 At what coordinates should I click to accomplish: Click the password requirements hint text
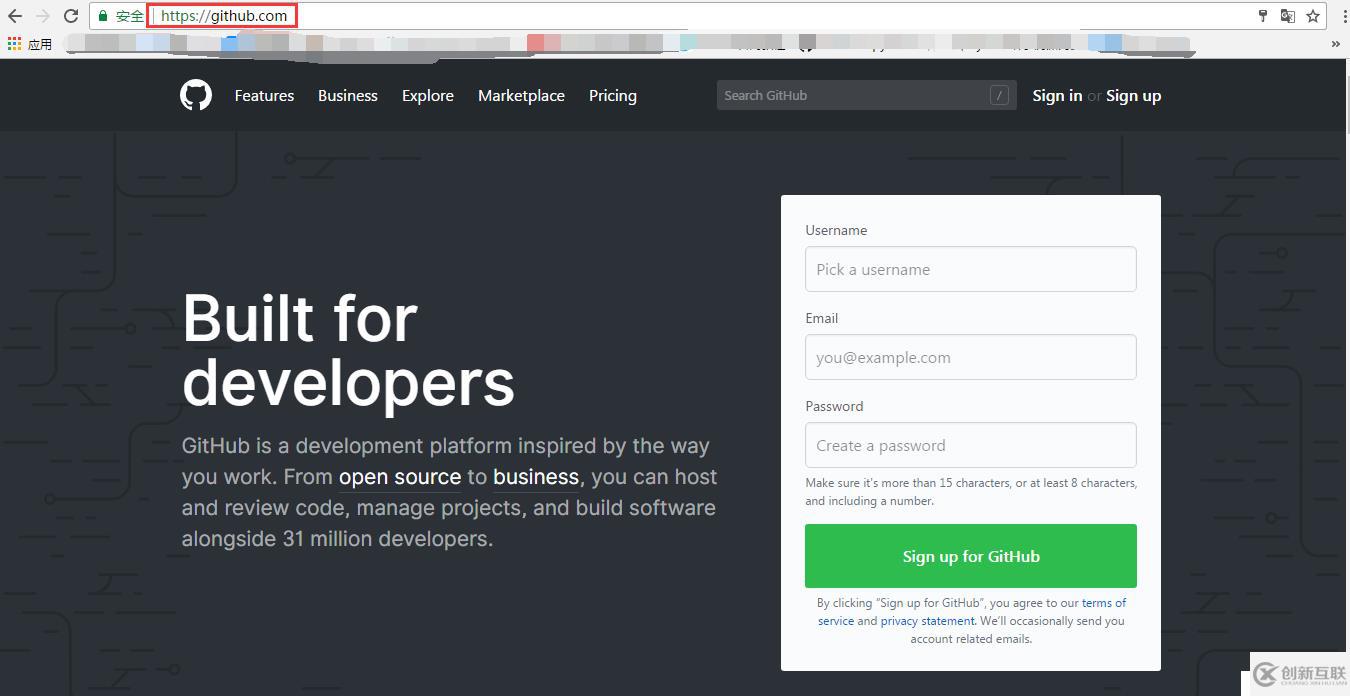click(970, 492)
